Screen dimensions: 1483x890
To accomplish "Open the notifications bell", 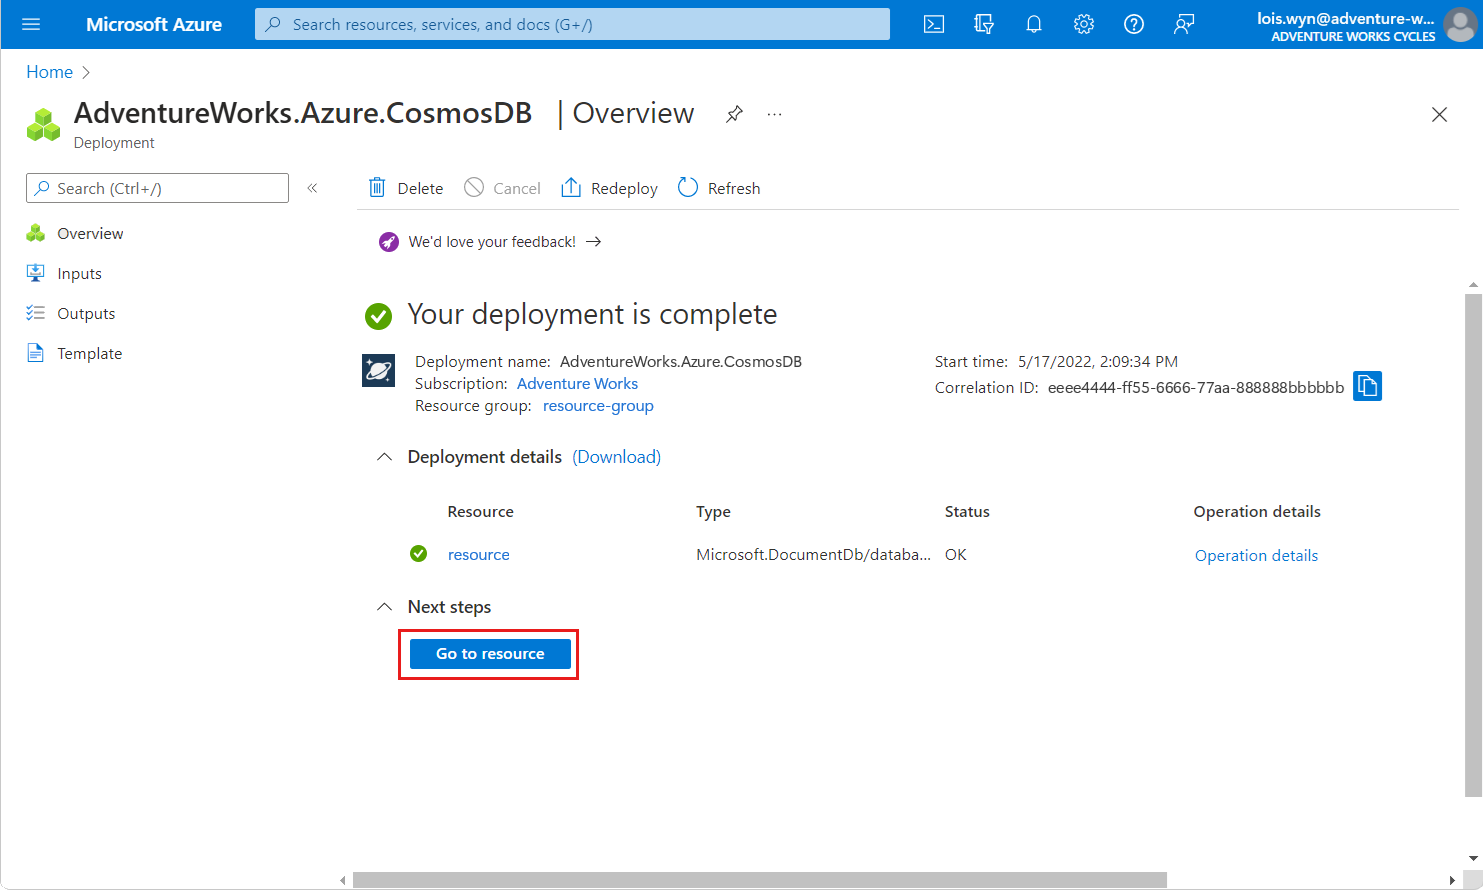I will pyautogui.click(x=1034, y=24).
